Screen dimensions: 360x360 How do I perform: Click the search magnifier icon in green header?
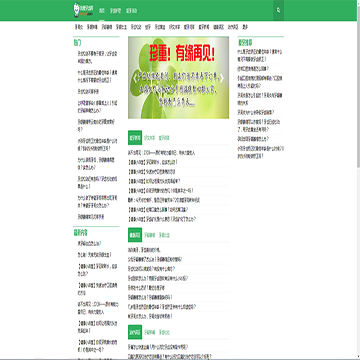click(x=278, y=10)
